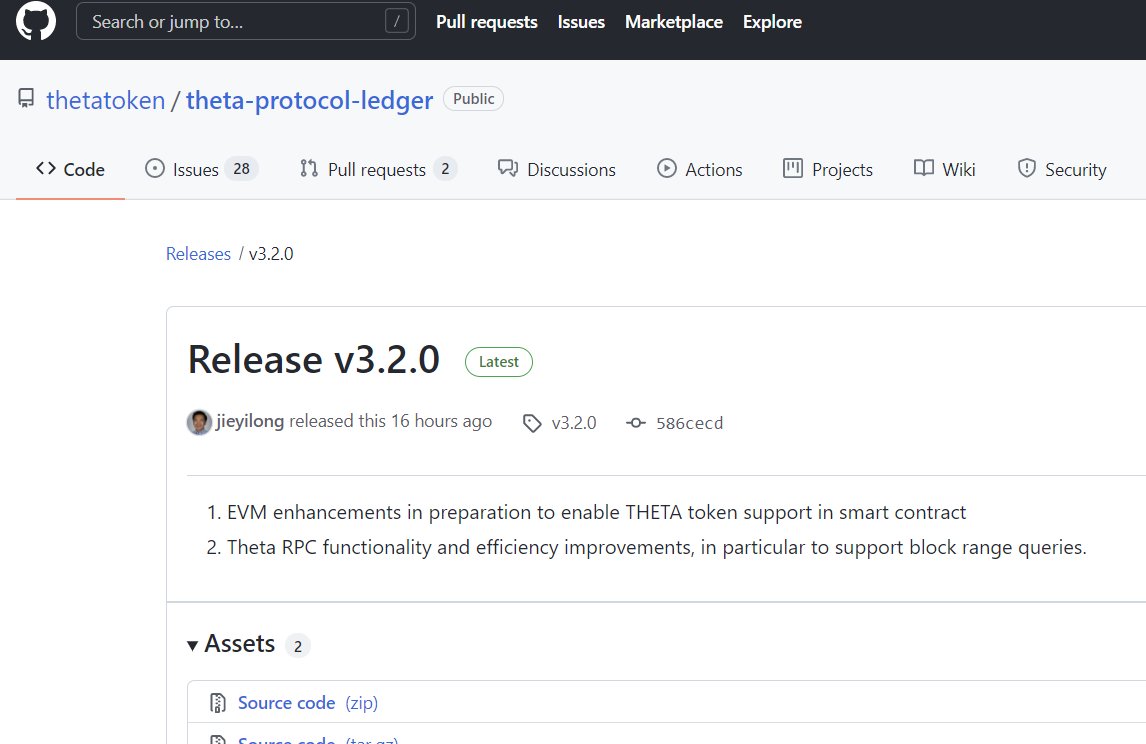Image resolution: width=1146 pixels, height=744 pixels.
Task: Click the Code brackets icon
Action: coord(45,168)
